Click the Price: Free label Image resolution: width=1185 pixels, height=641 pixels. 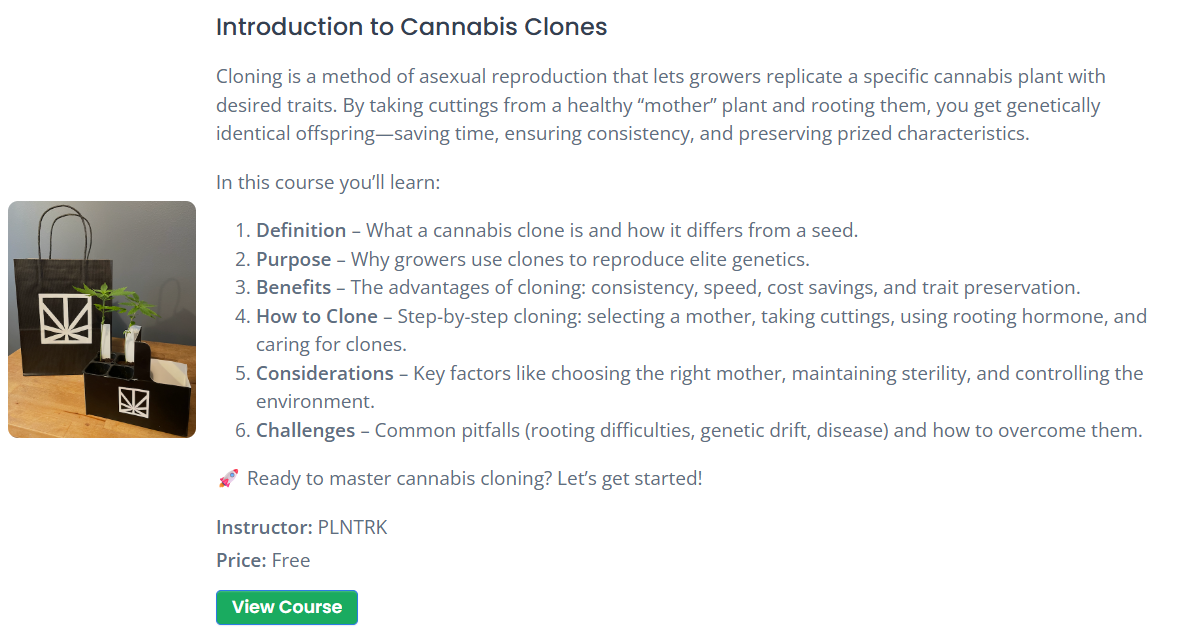pos(263,560)
